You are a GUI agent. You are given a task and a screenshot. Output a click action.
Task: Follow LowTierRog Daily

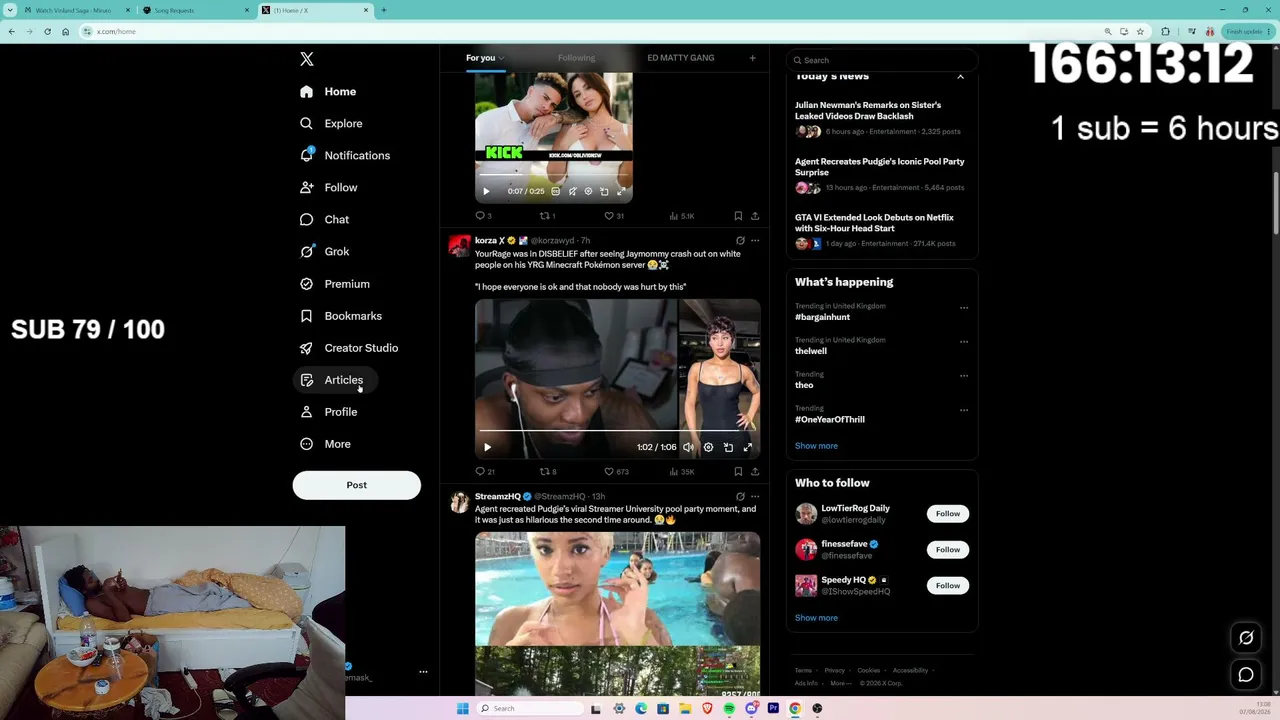[948, 514]
